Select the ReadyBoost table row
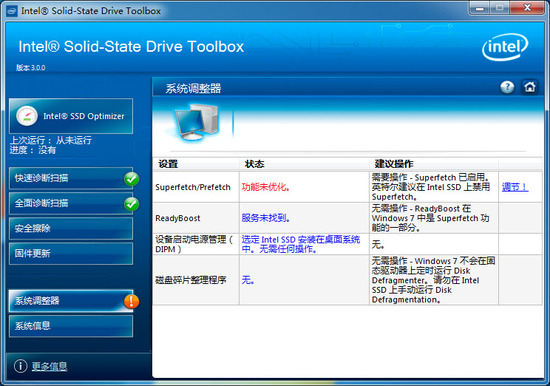This screenshot has width=550, height=386. click(x=347, y=218)
